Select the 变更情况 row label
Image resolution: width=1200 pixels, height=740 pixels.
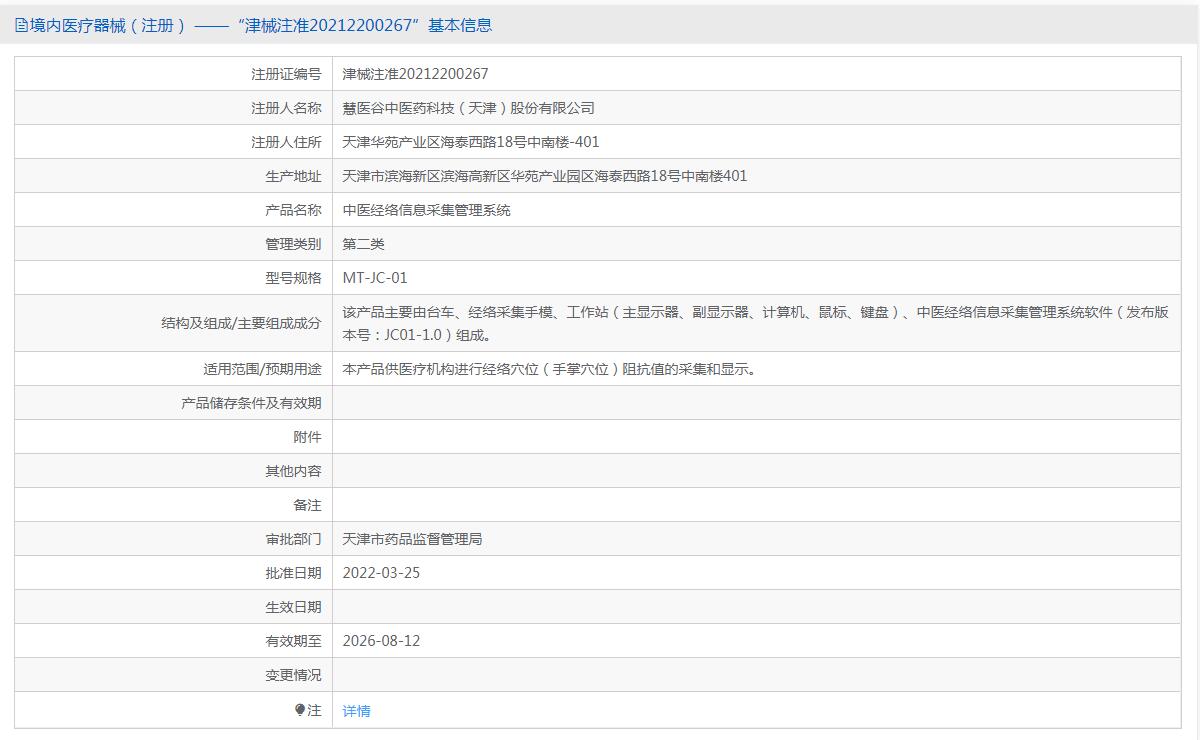point(293,675)
